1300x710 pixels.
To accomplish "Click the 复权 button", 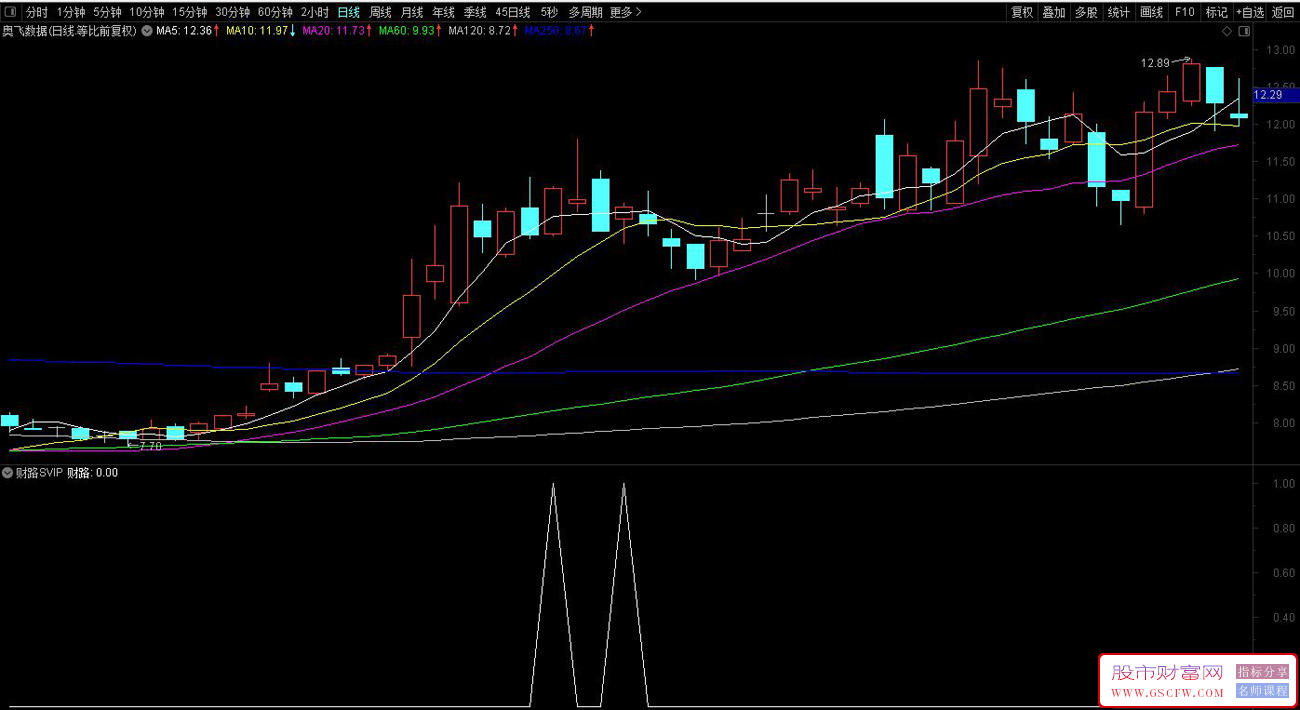I will 1021,13.
